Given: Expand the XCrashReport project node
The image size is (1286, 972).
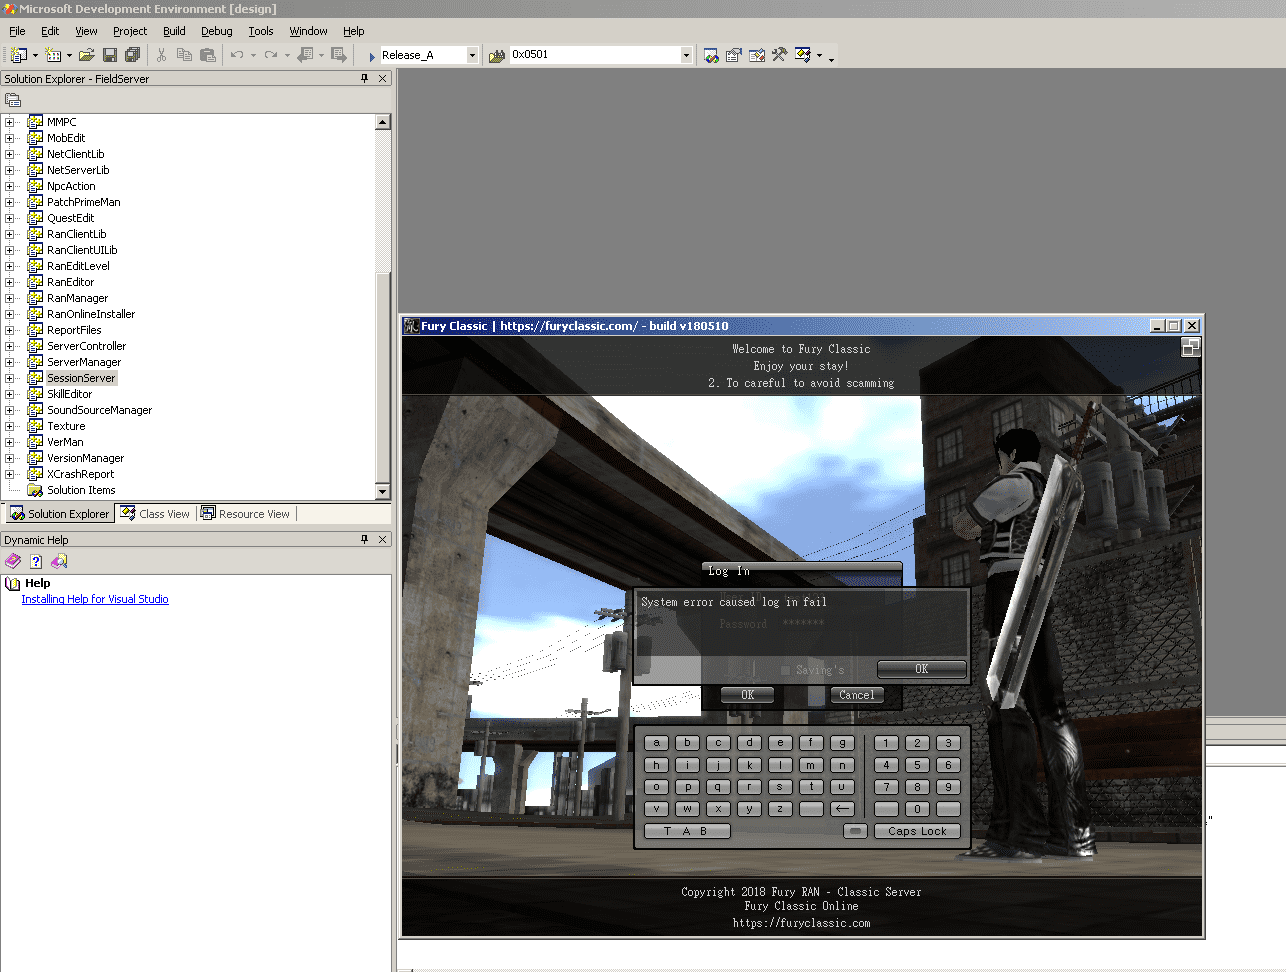Looking at the screenshot, I should click(x=10, y=474).
